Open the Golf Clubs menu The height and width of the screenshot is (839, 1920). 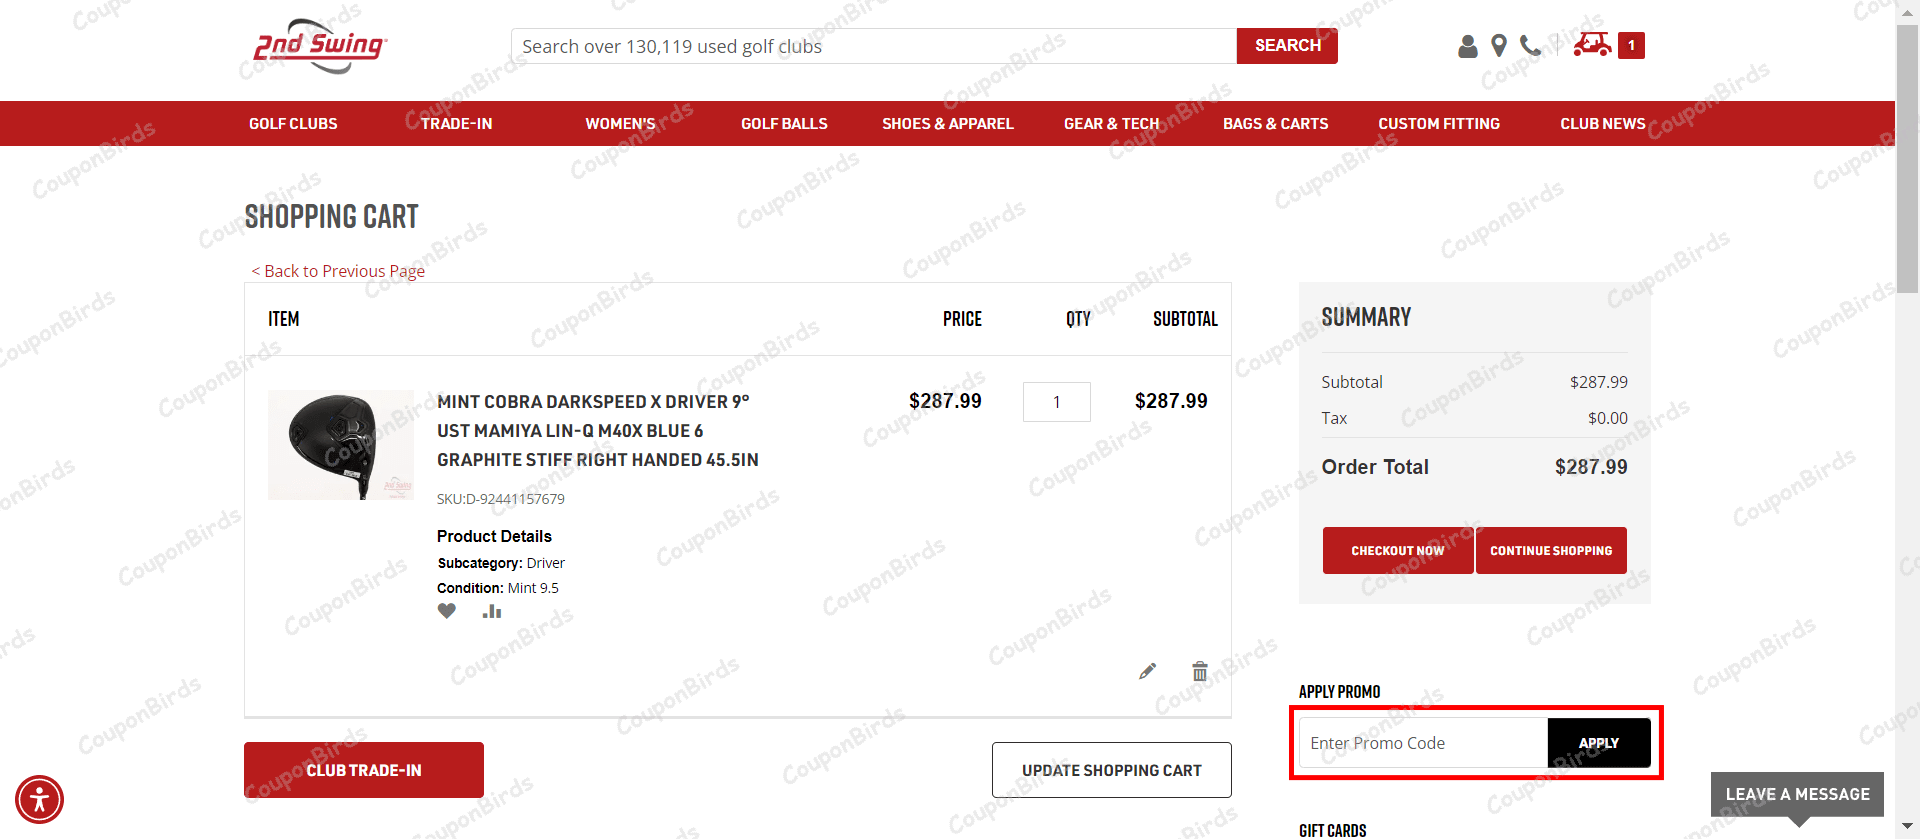click(293, 124)
